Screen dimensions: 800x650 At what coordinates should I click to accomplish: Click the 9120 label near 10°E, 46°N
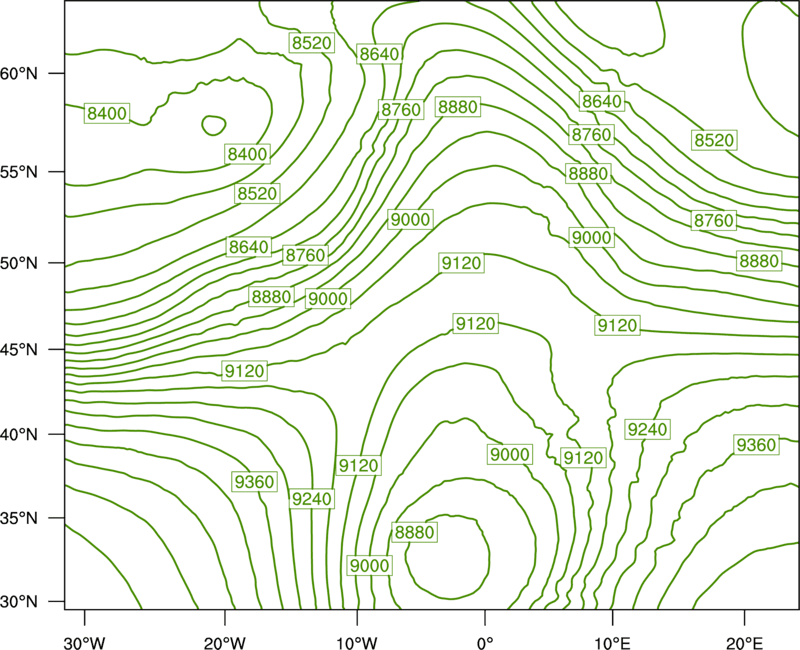(618, 325)
